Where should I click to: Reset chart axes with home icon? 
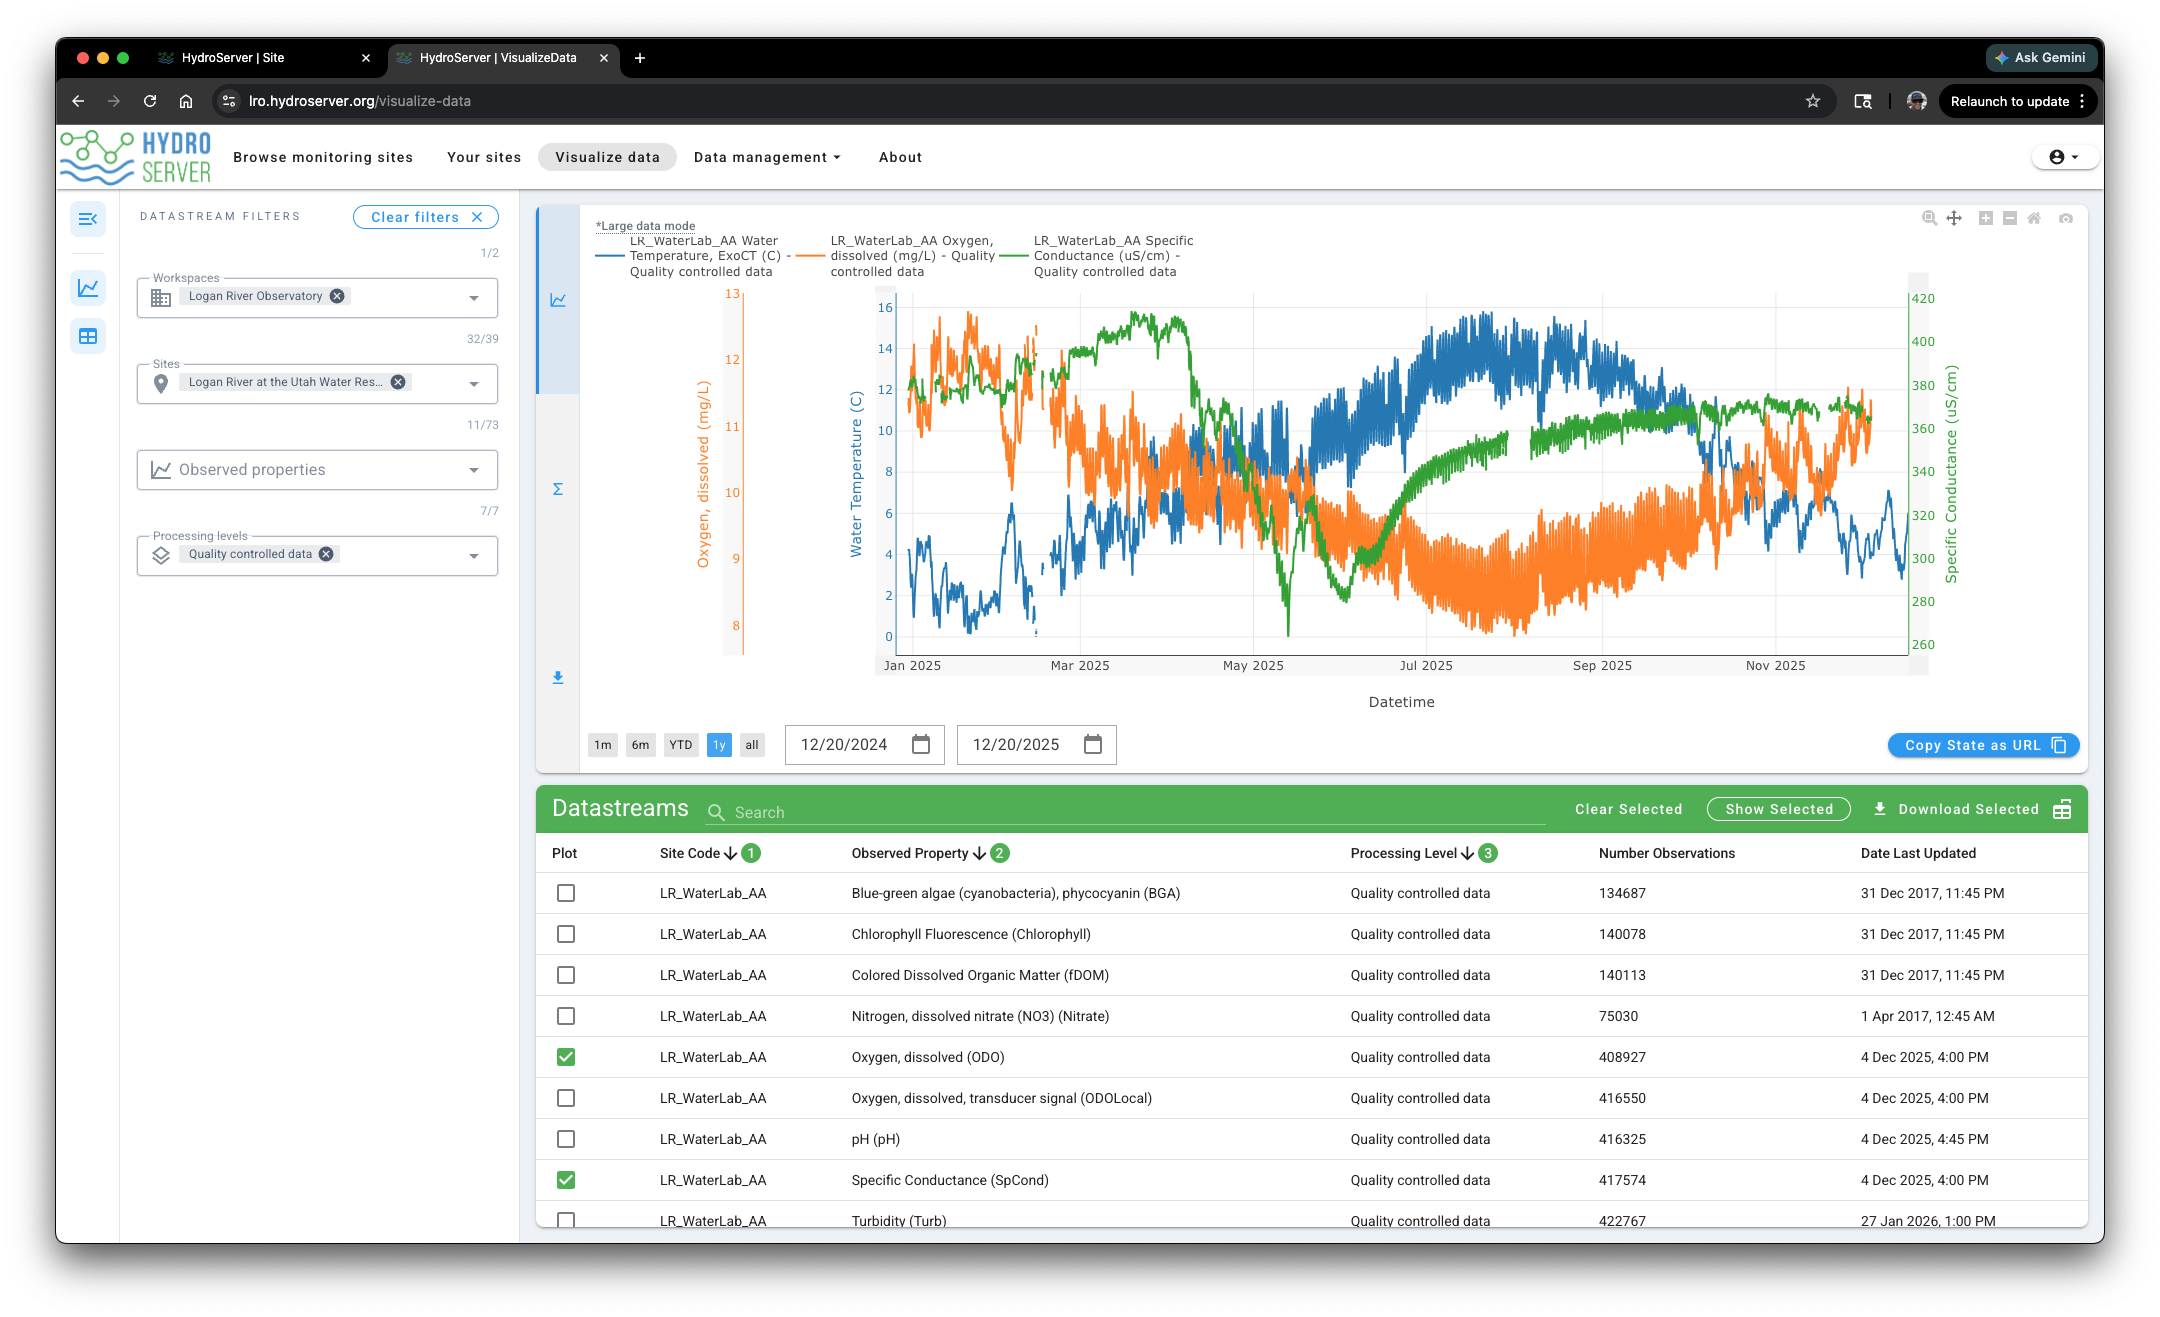pos(2034,218)
